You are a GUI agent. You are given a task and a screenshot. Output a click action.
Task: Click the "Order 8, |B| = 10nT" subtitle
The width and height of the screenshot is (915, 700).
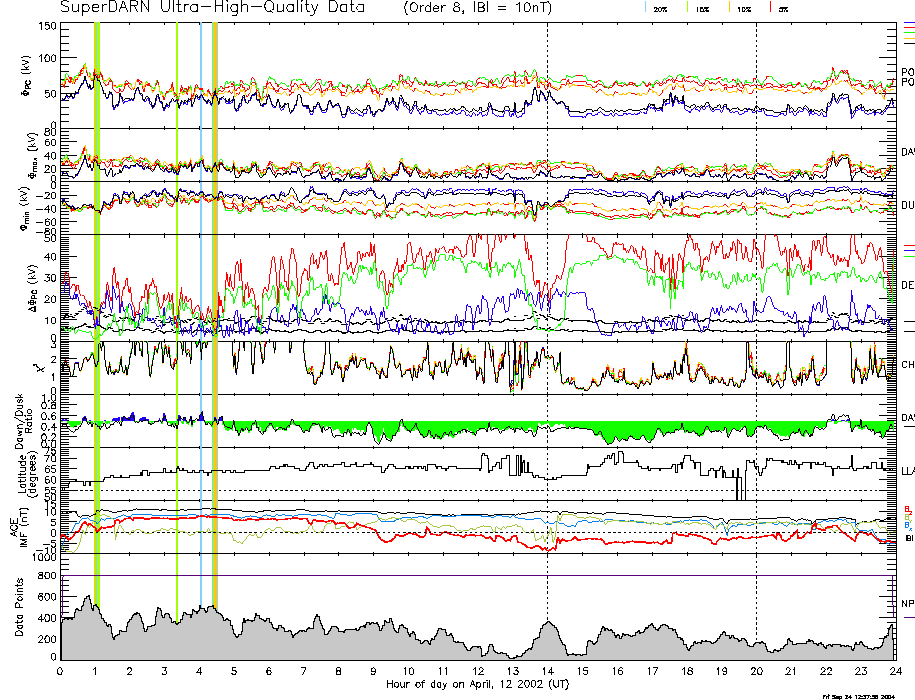(487, 8)
